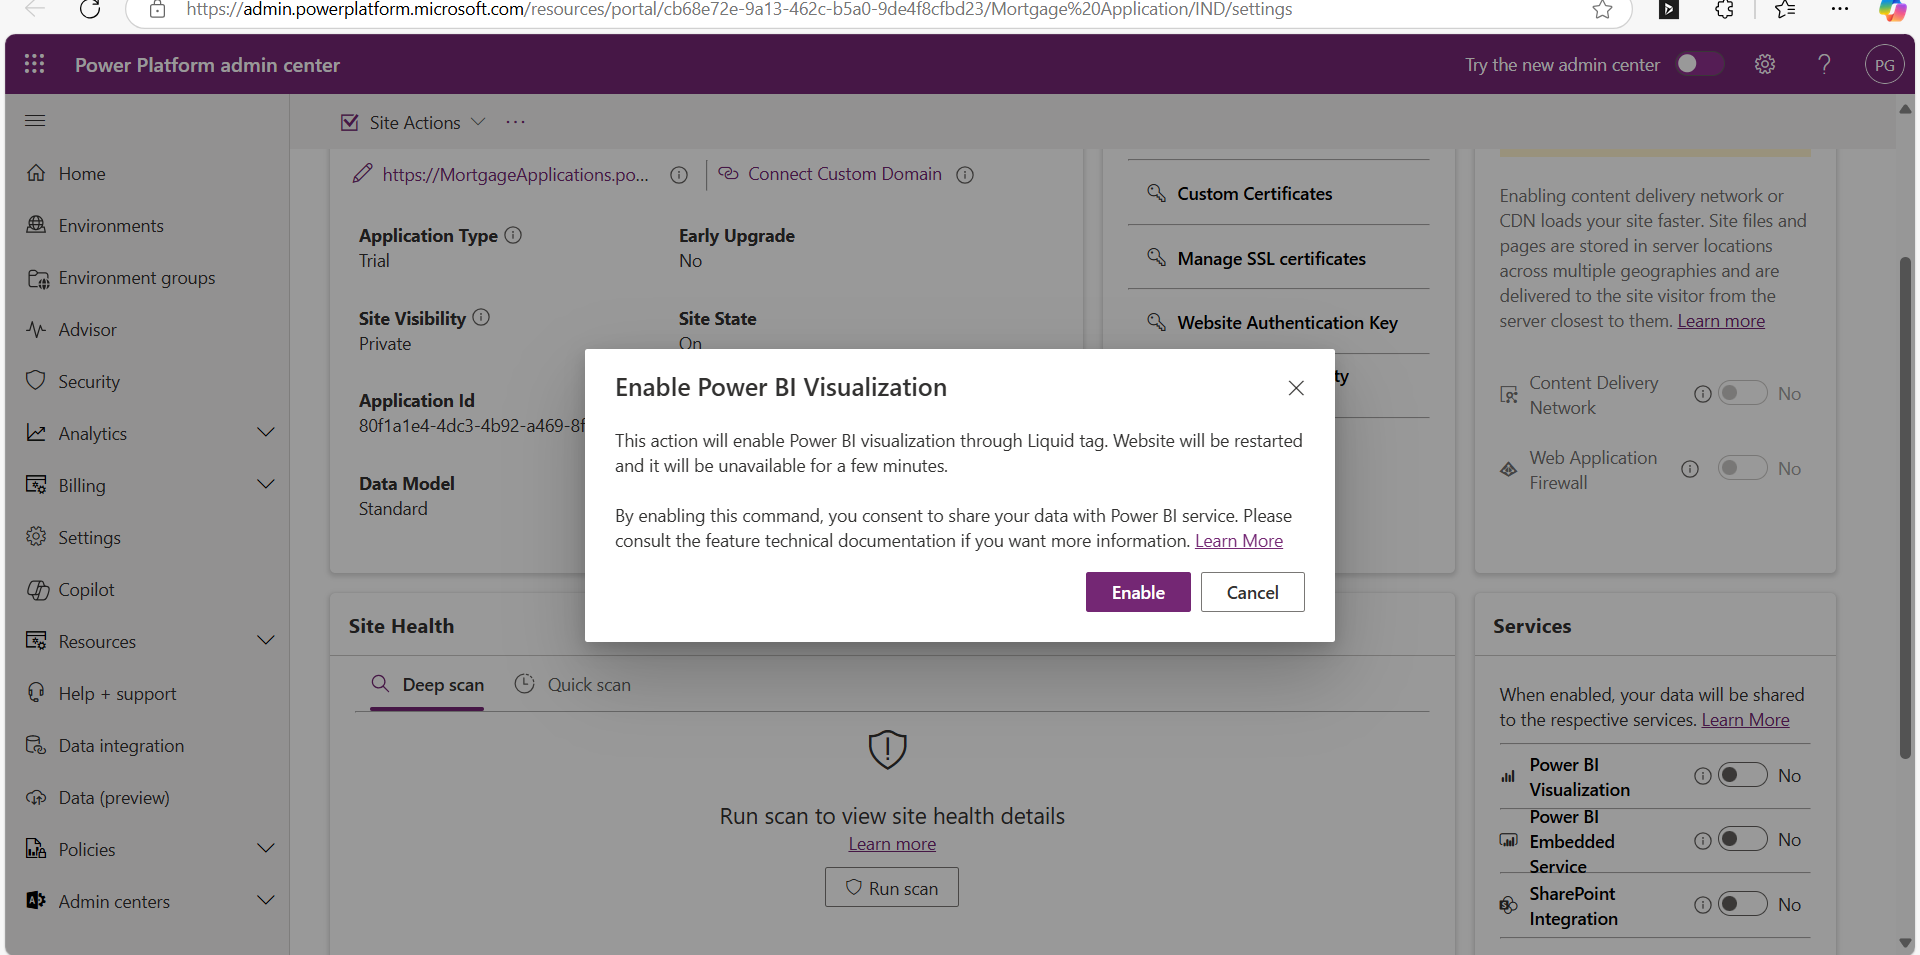Click the edit pencil icon for site URL
Image resolution: width=1920 pixels, height=955 pixels.
tap(362, 174)
